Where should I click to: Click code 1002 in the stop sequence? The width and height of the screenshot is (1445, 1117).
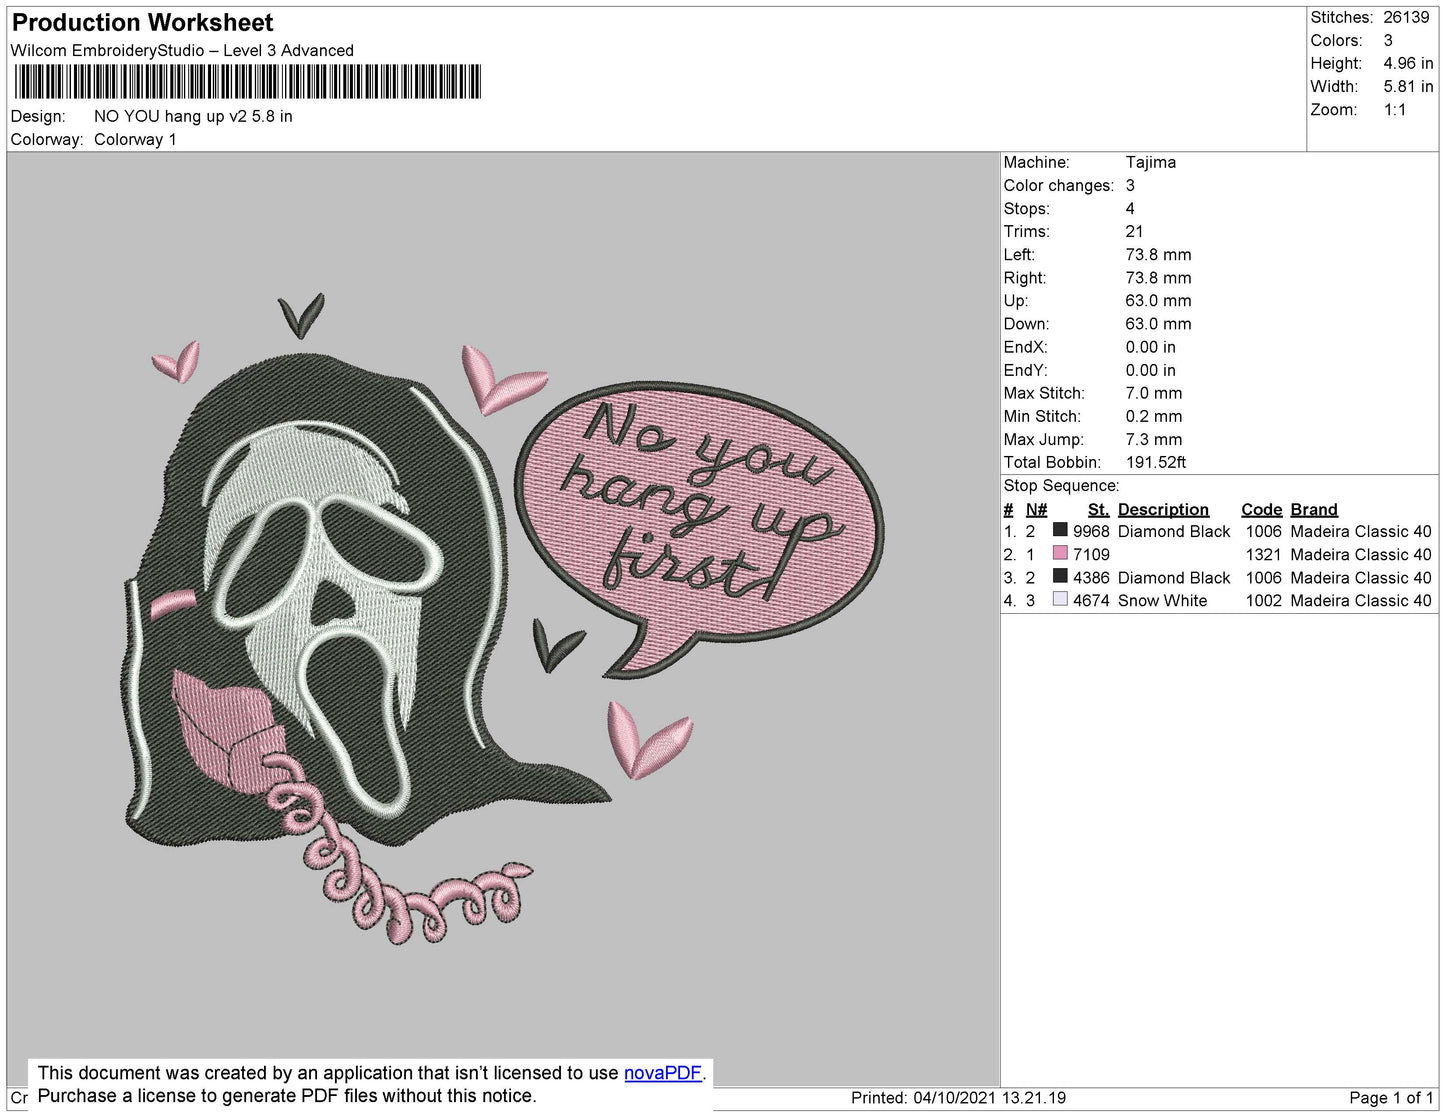point(1263,600)
